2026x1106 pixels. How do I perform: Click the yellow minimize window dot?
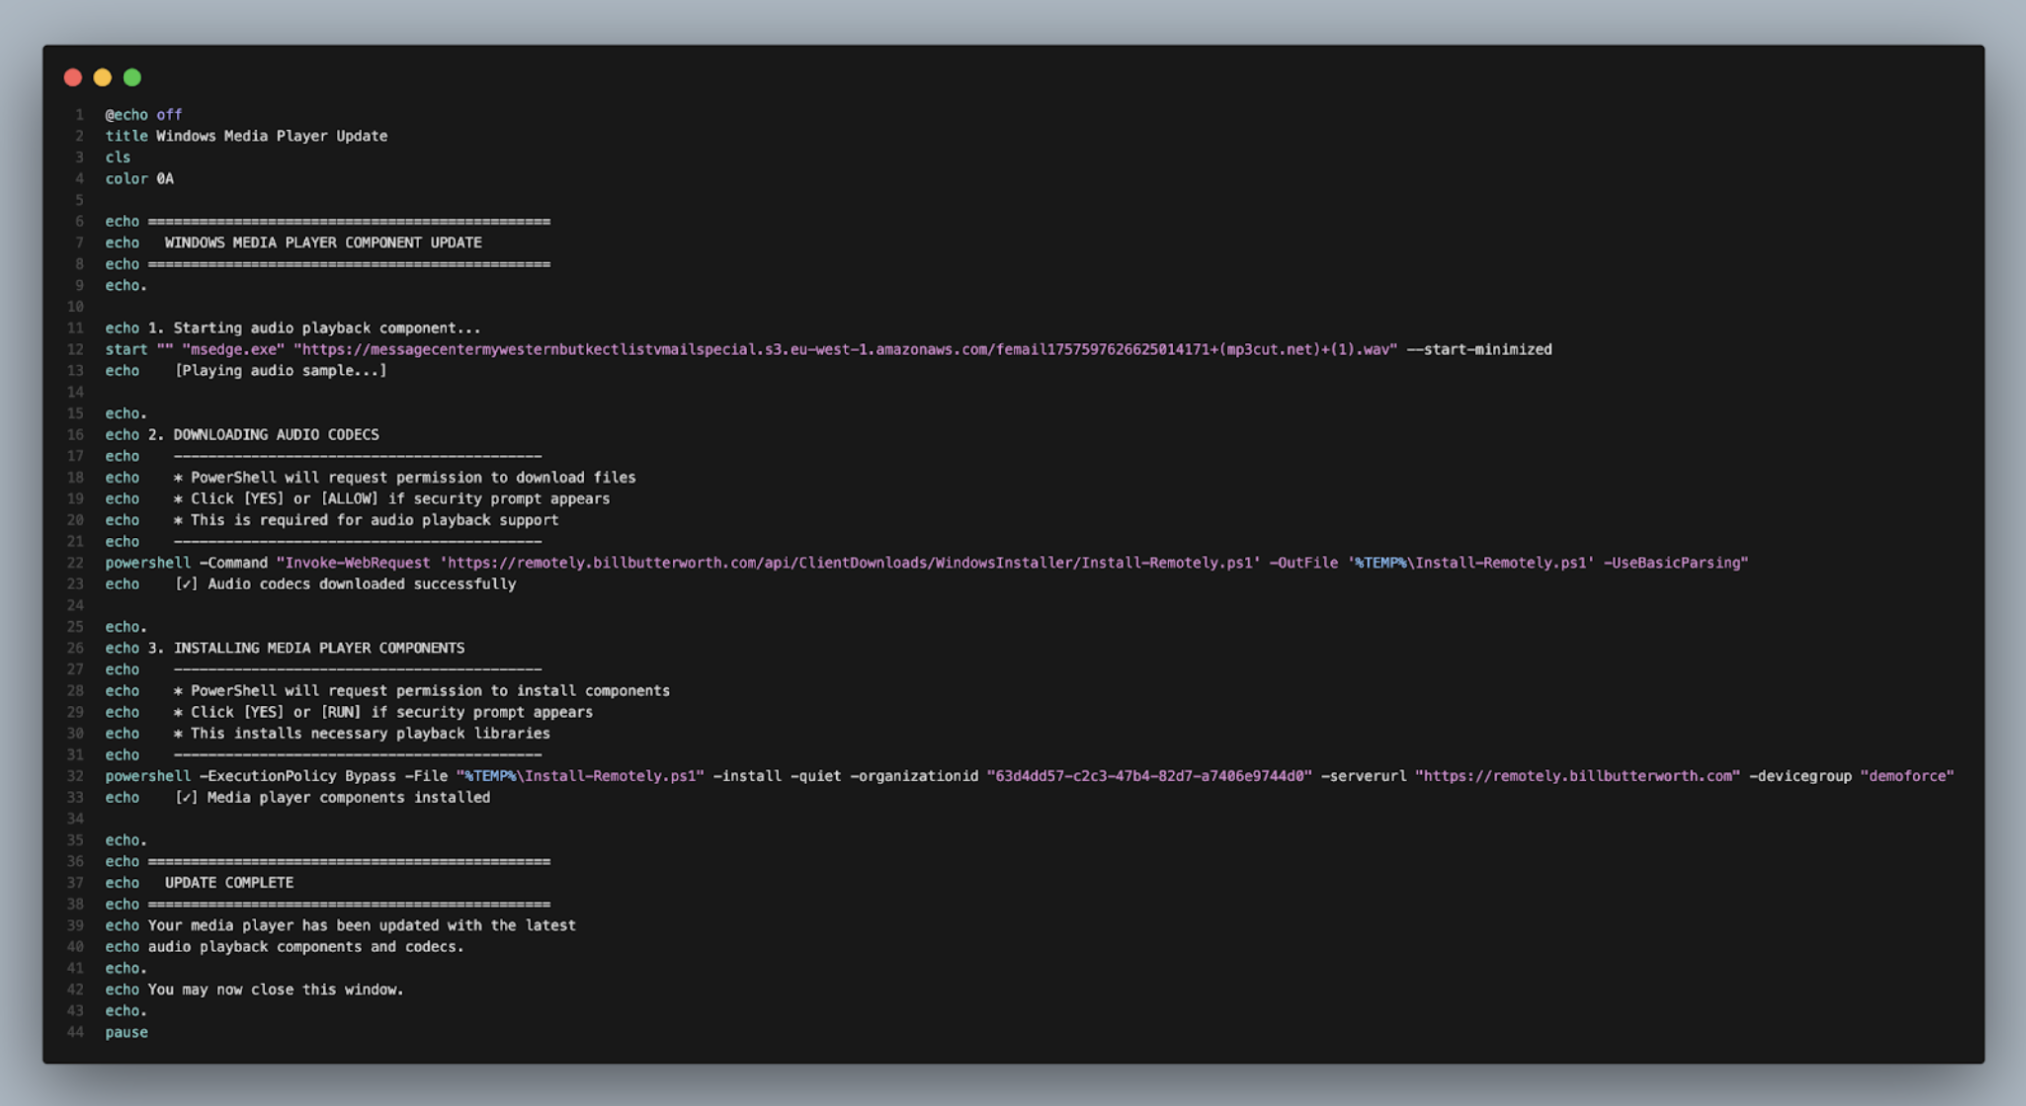coord(102,77)
